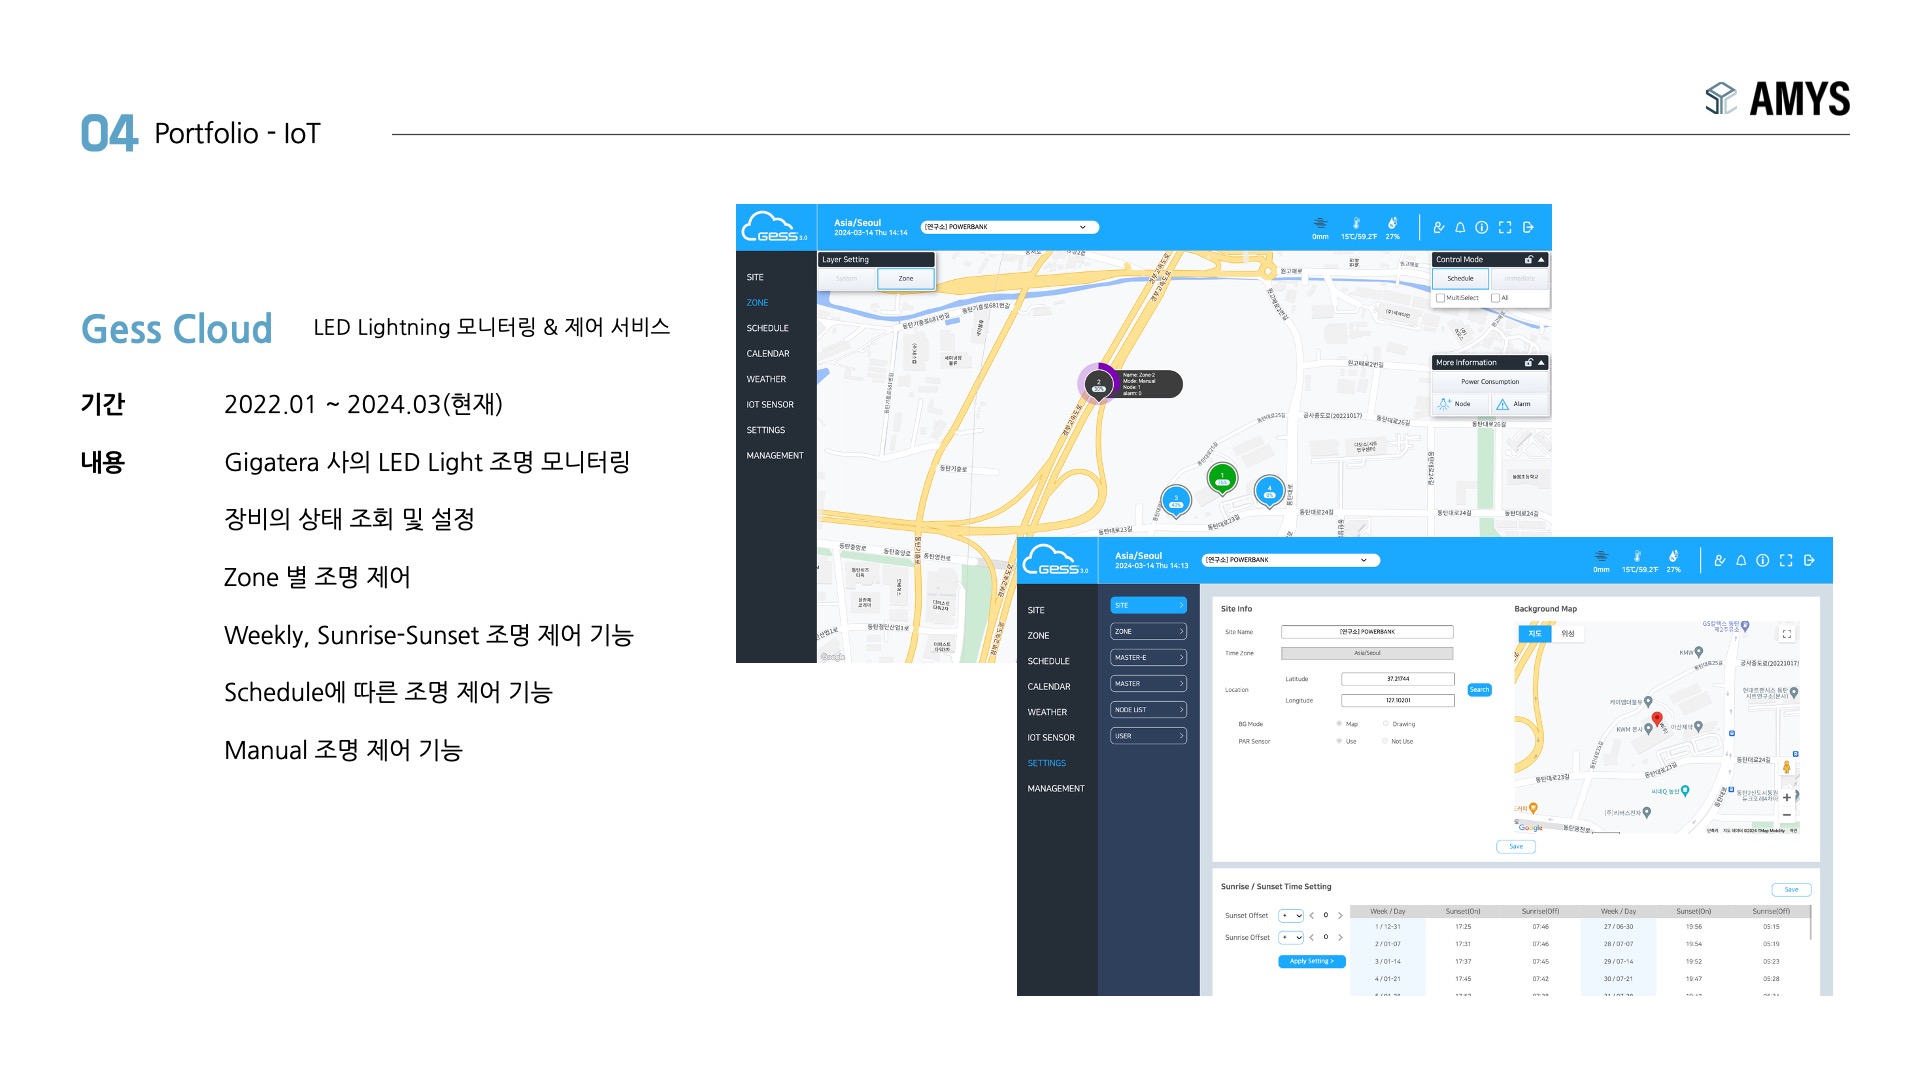Viewport: 1920px width, 1080px height.
Task: Zoom in with the plus on Background Map
Action: (x=1787, y=798)
